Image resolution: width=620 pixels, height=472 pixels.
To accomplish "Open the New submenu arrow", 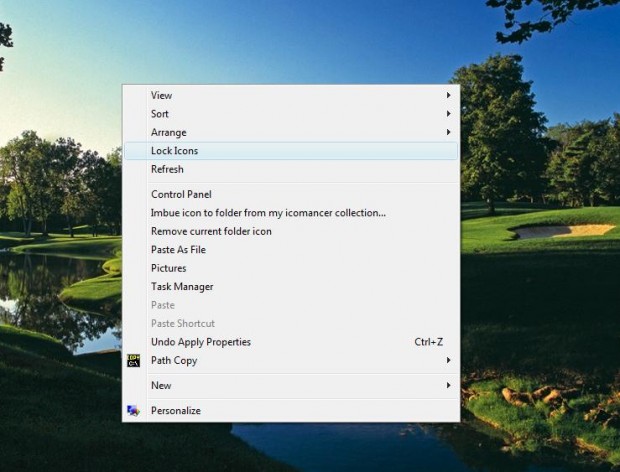I will point(449,385).
